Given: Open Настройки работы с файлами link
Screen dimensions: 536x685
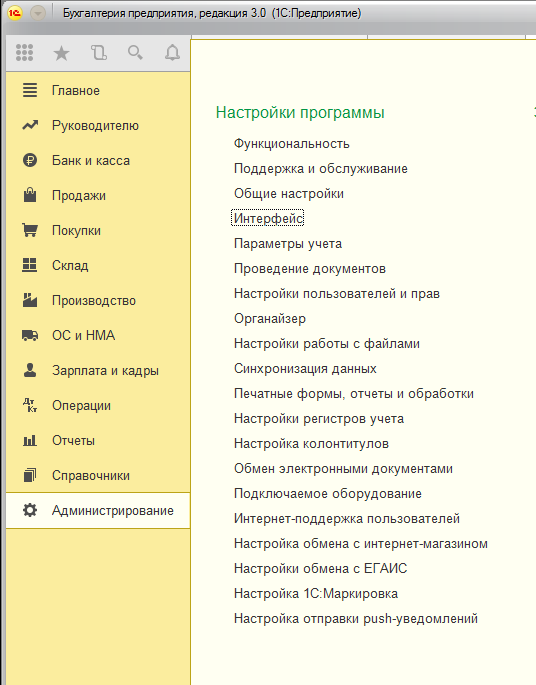Looking at the screenshot, I should (327, 343).
